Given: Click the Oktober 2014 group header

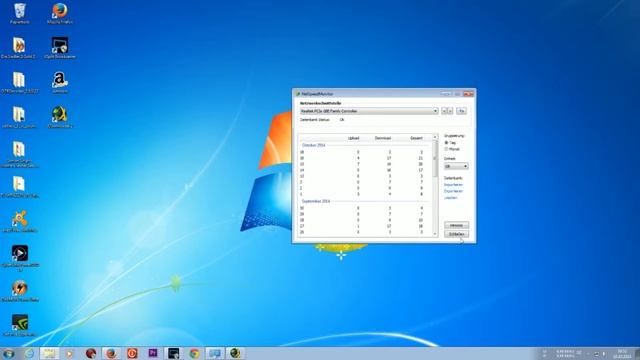Looking at the screenshot, I should click(313, 145).
